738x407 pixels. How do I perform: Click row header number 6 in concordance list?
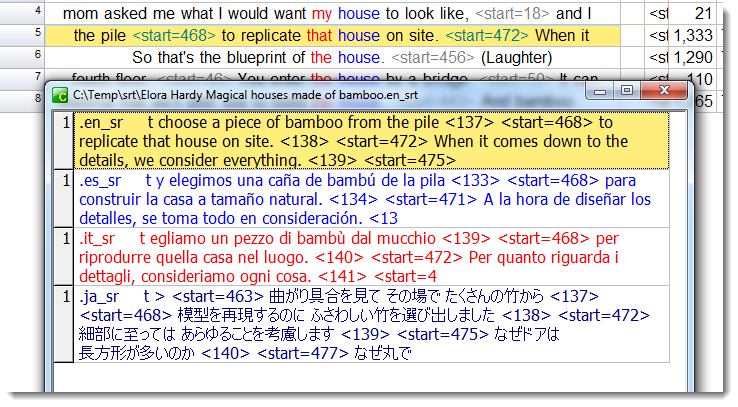(x=37, y=78)
